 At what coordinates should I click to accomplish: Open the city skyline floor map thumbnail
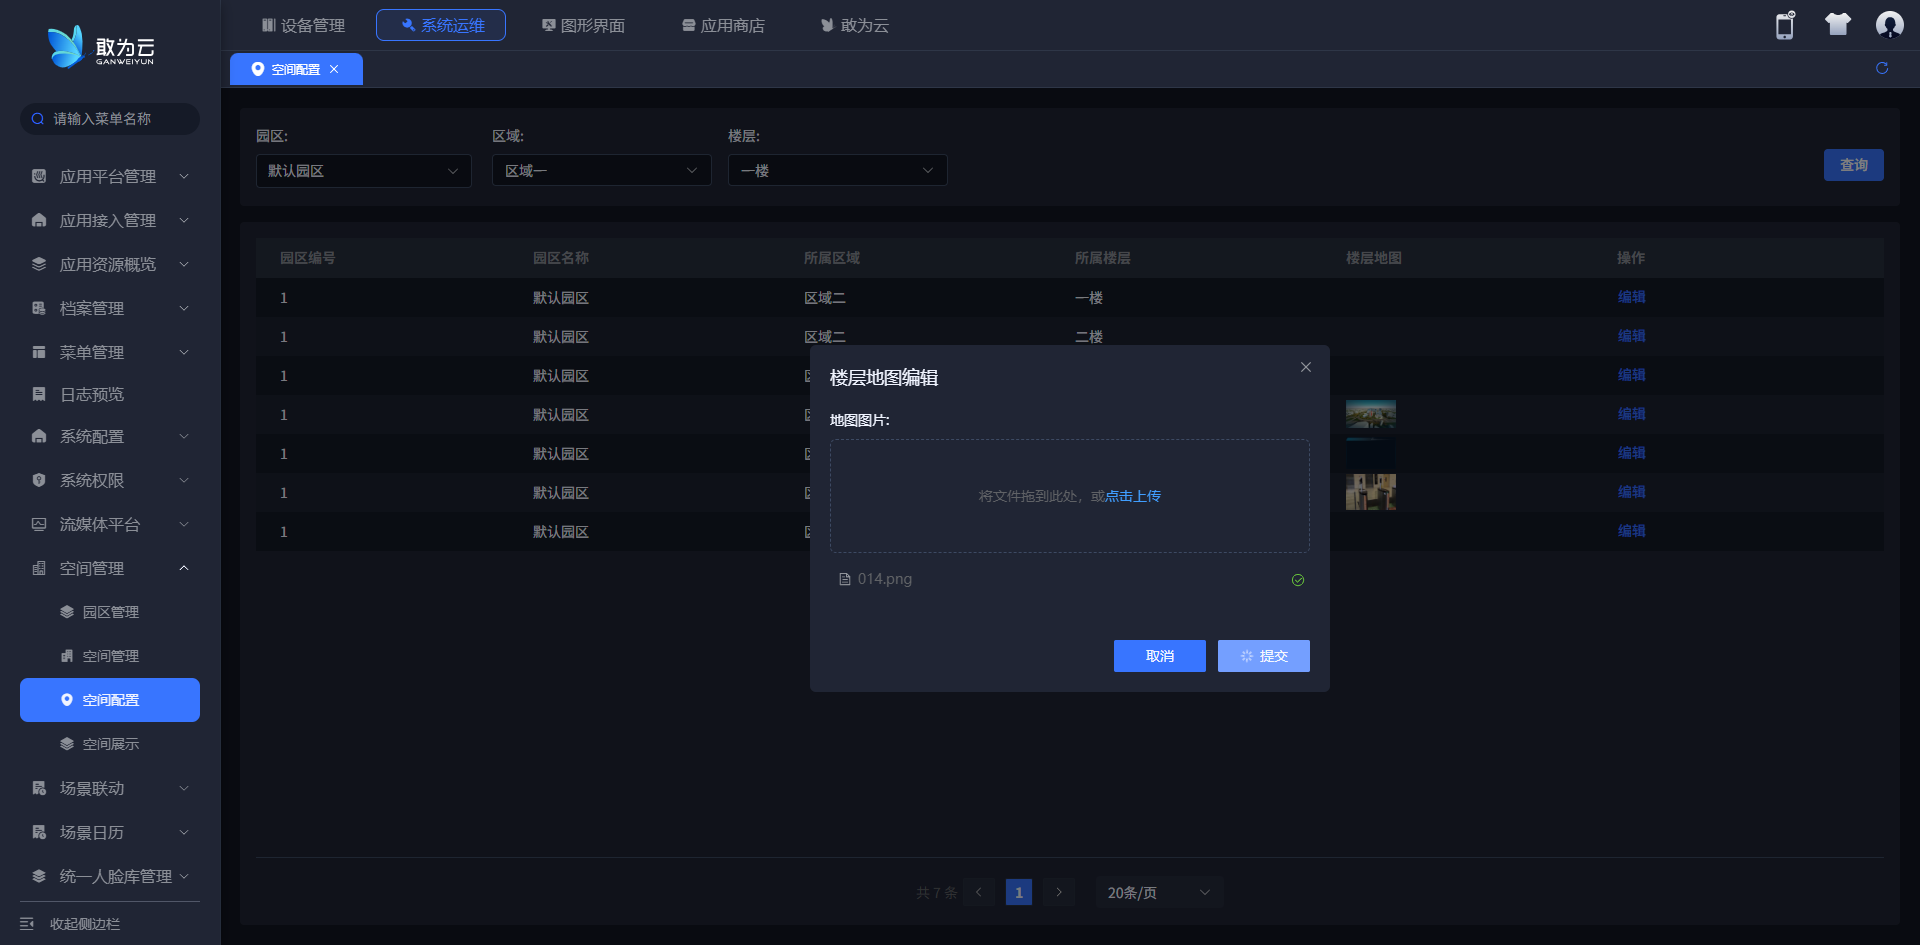tap(1371, 414)
